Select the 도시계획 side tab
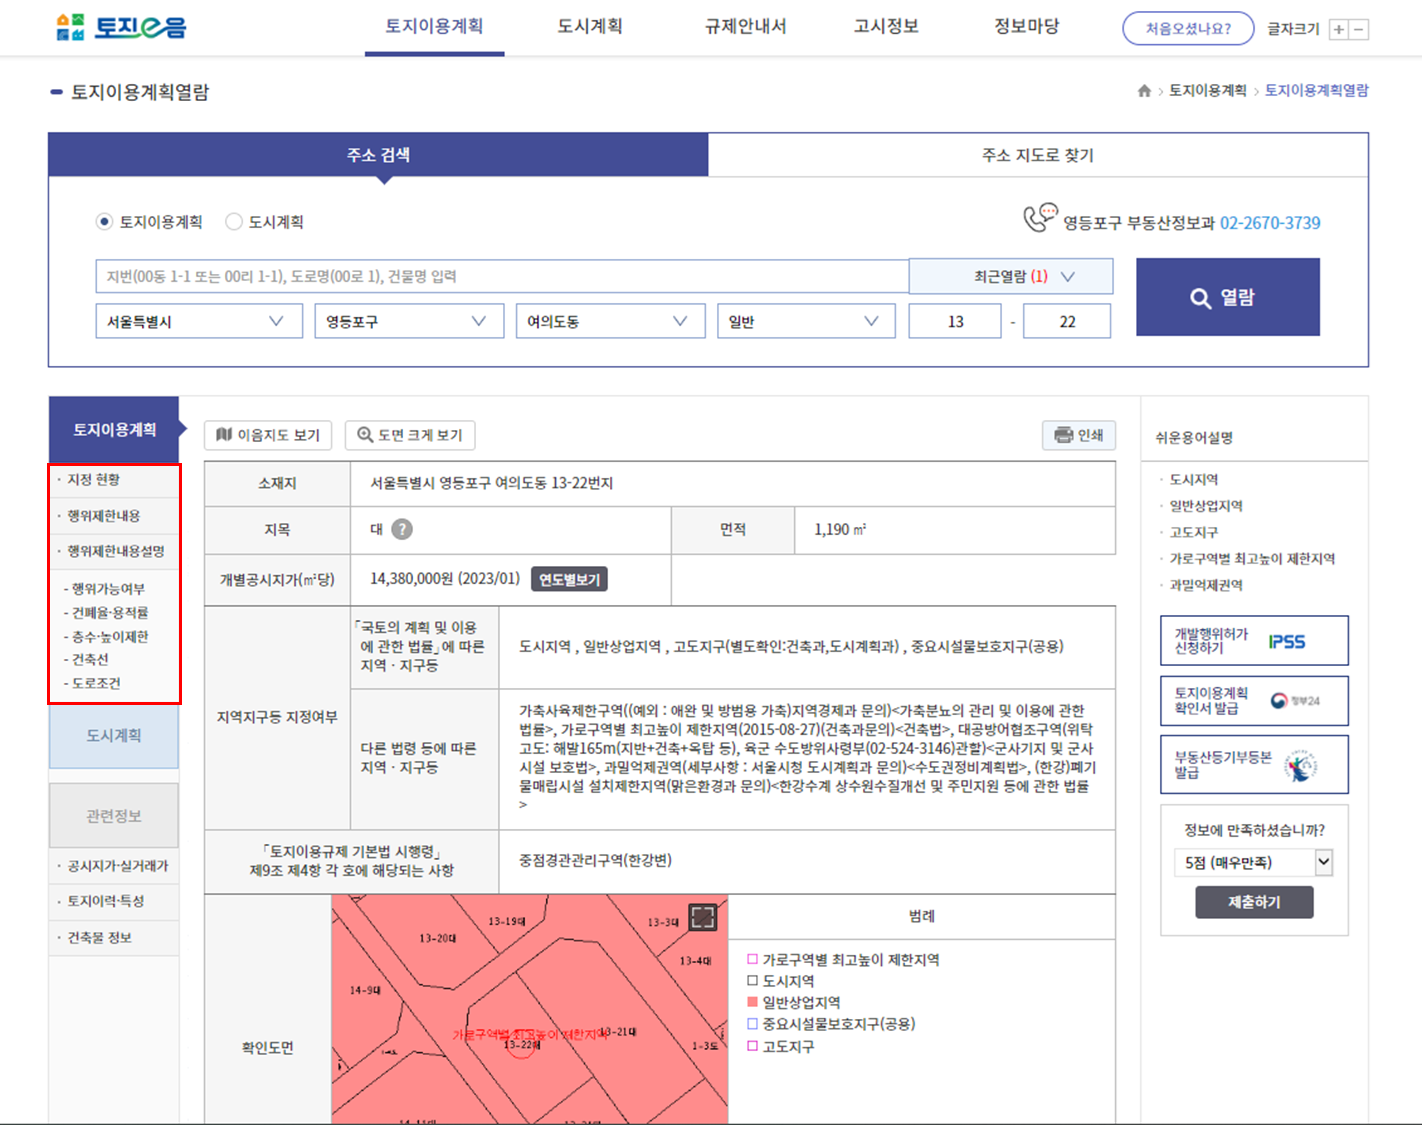1422x1125 pixels. [x=114, y=736]
